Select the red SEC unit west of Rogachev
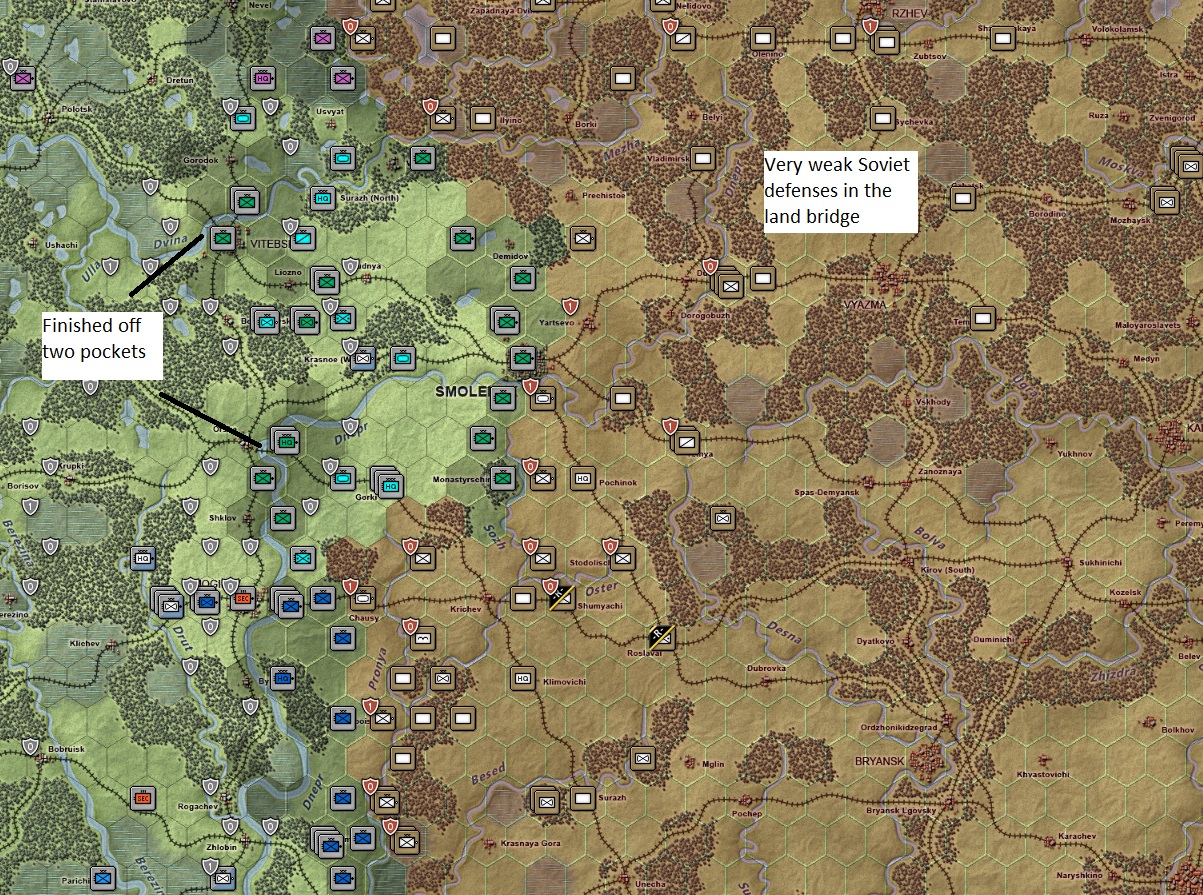Screen dimensions: 1203x895 coord(143,798)
